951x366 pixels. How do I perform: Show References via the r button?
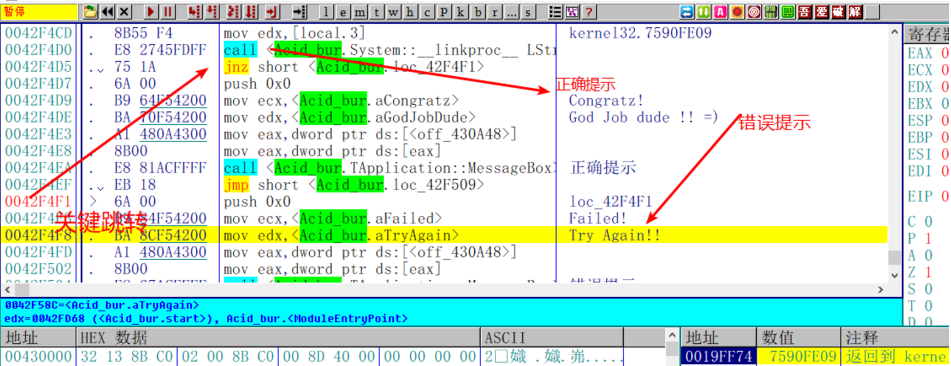click(x=495, y=12)
